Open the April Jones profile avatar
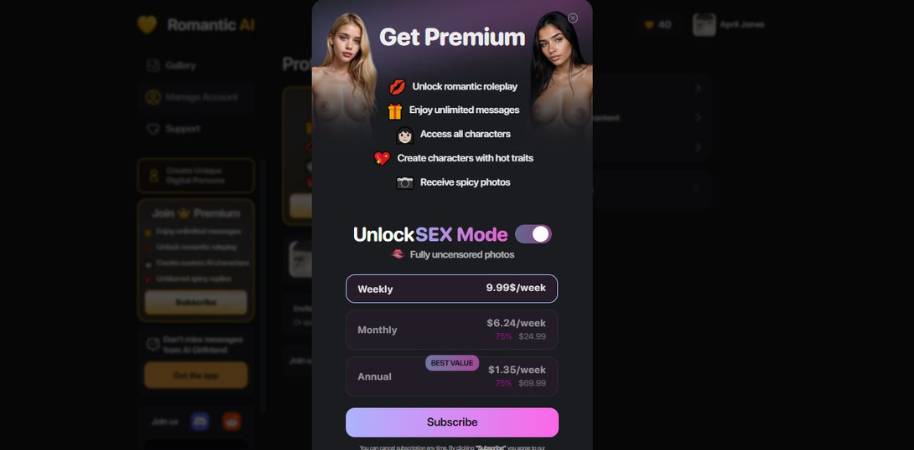This screenshot has height=450, width=914. [704, 24]
